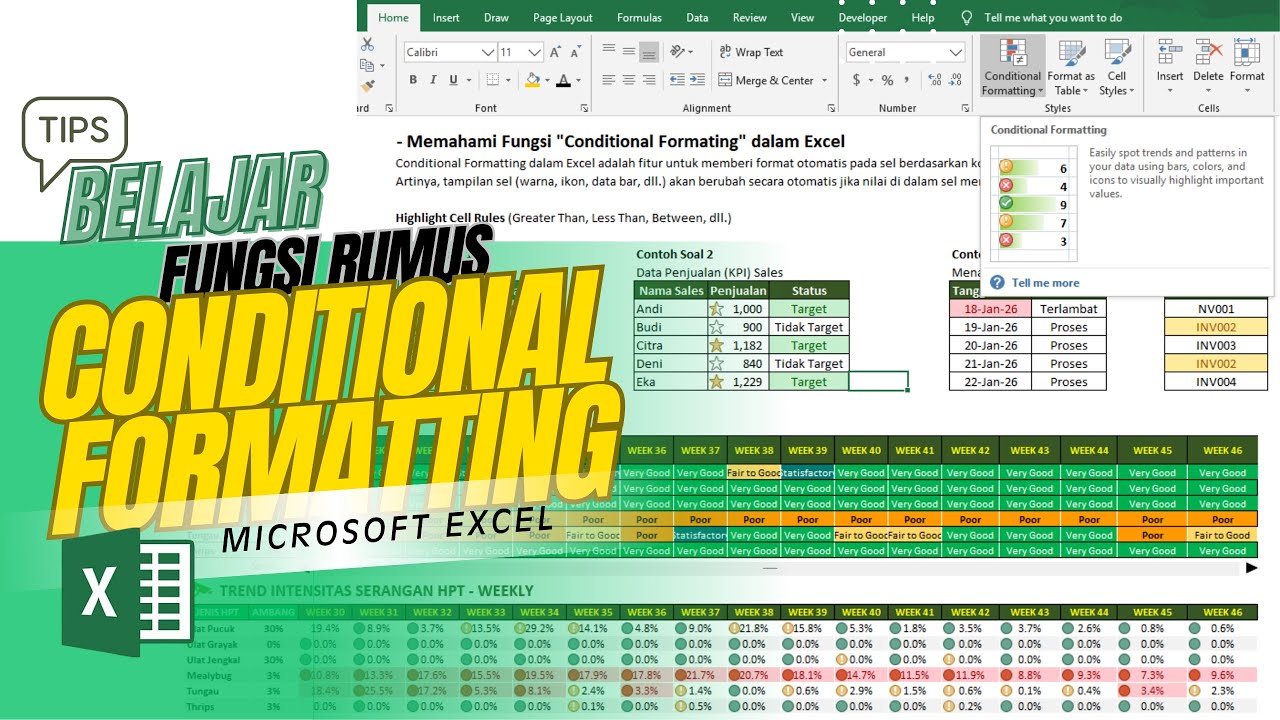Open Alignment group dialog launcher

pyautogui.click(x=832, y=108)
